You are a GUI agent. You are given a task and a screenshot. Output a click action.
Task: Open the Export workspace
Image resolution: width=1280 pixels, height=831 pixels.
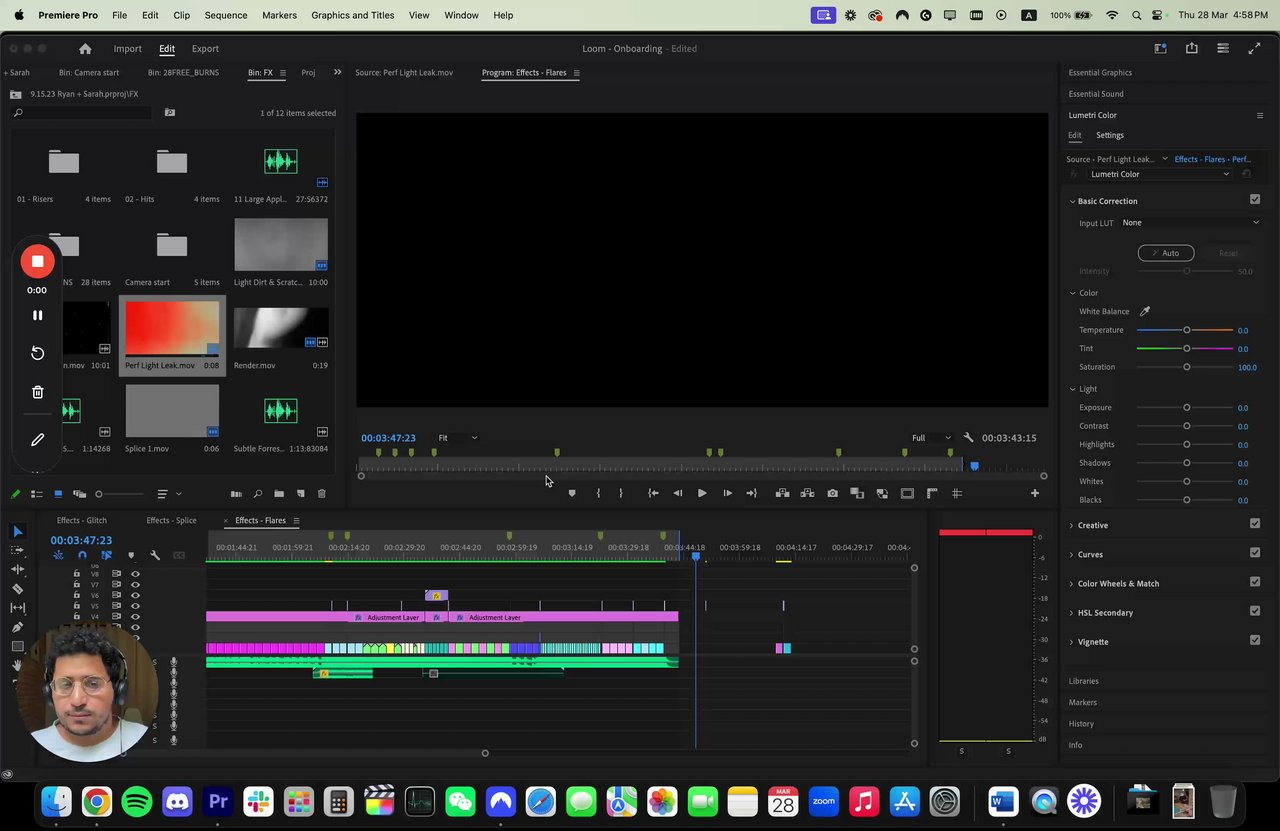pyautogui.click(x=205, y=49)
